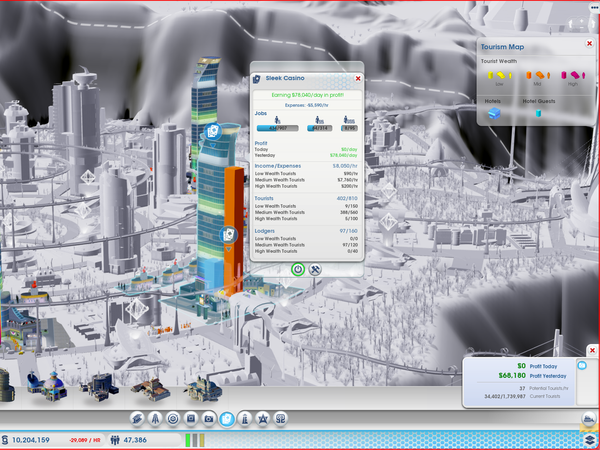This screenshot has width=600, height=450.
Task: Open the three-dots options menu at top right
Action: click(594, 7)
